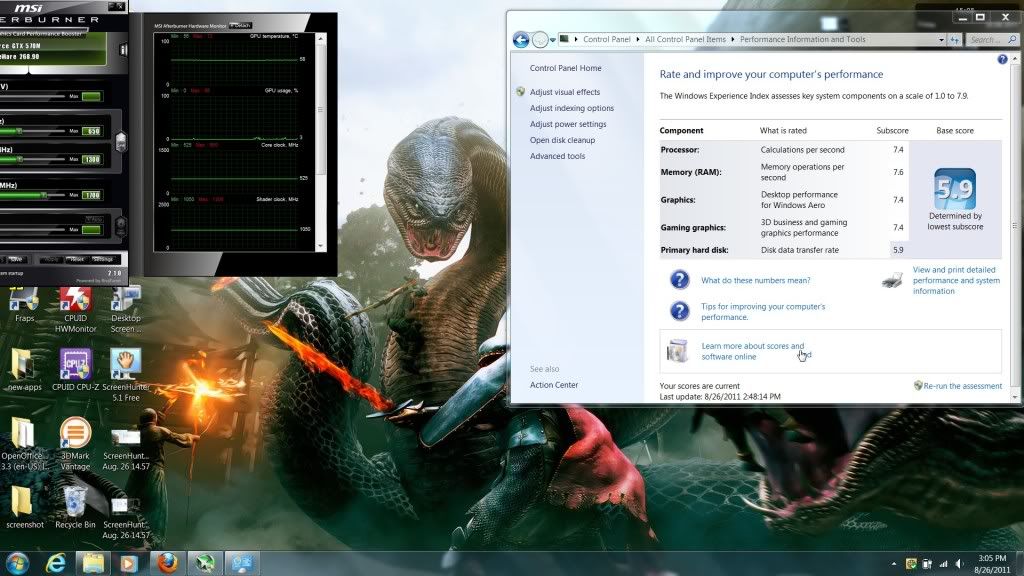Go back with the Control Panel back arrow
Viewport: 1024px width, 576px height.
520,40
